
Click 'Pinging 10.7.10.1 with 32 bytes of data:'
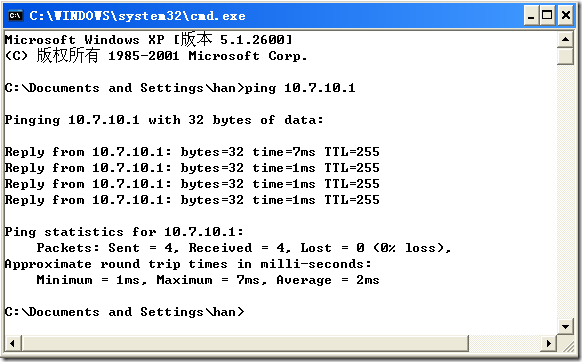[x=164, y=120]
